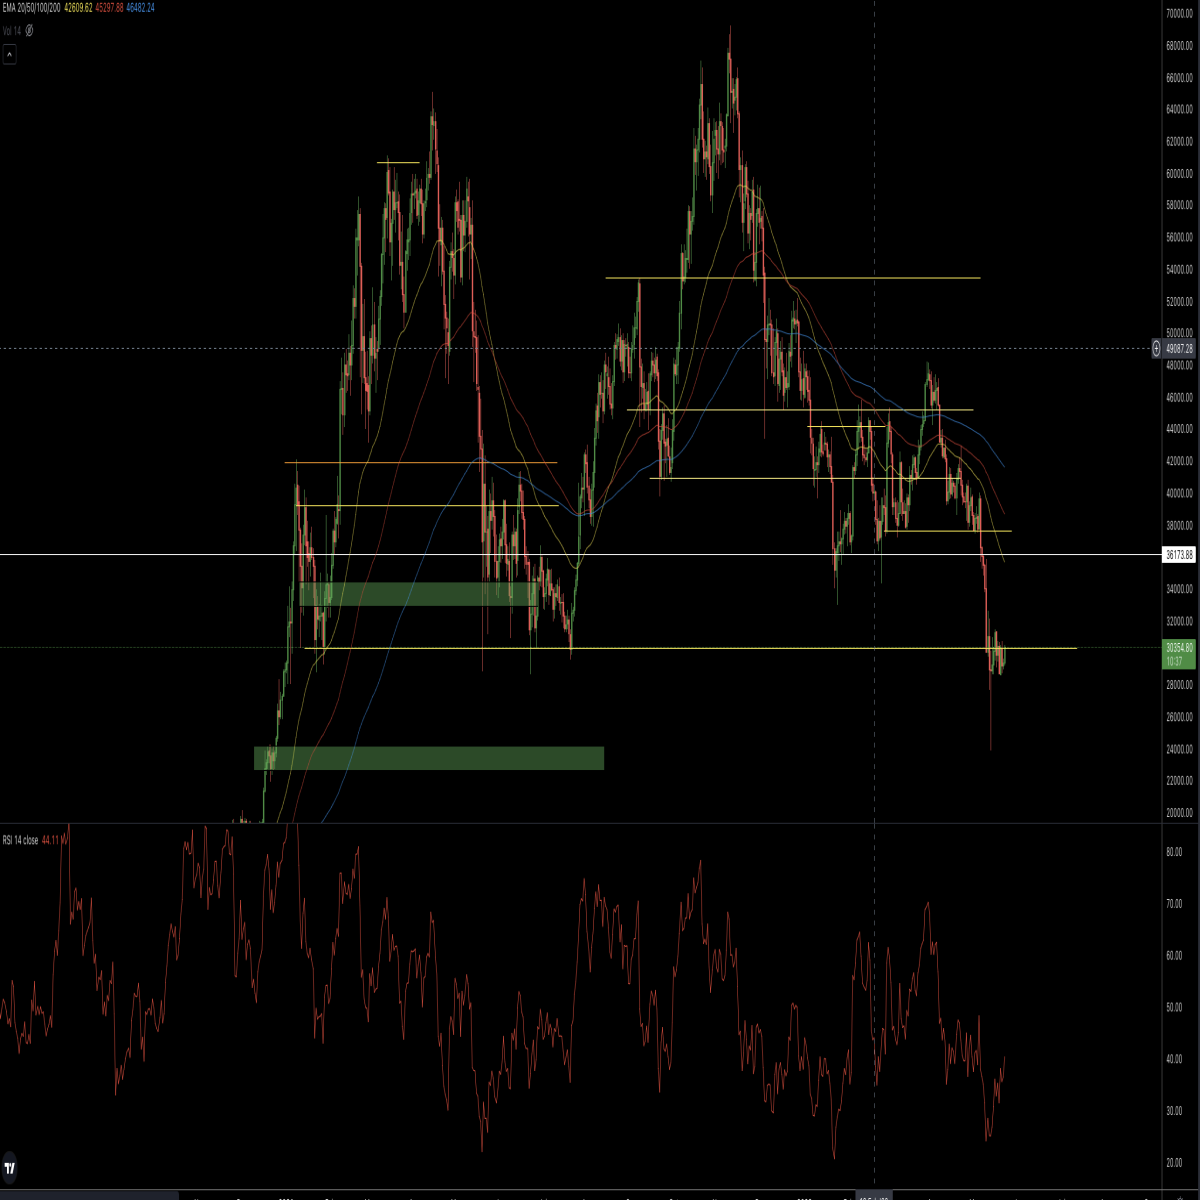Select the EMA 20/50/100/200 indicator legend
Viewport: 1200px width, 1200px height.
(31, 8)
